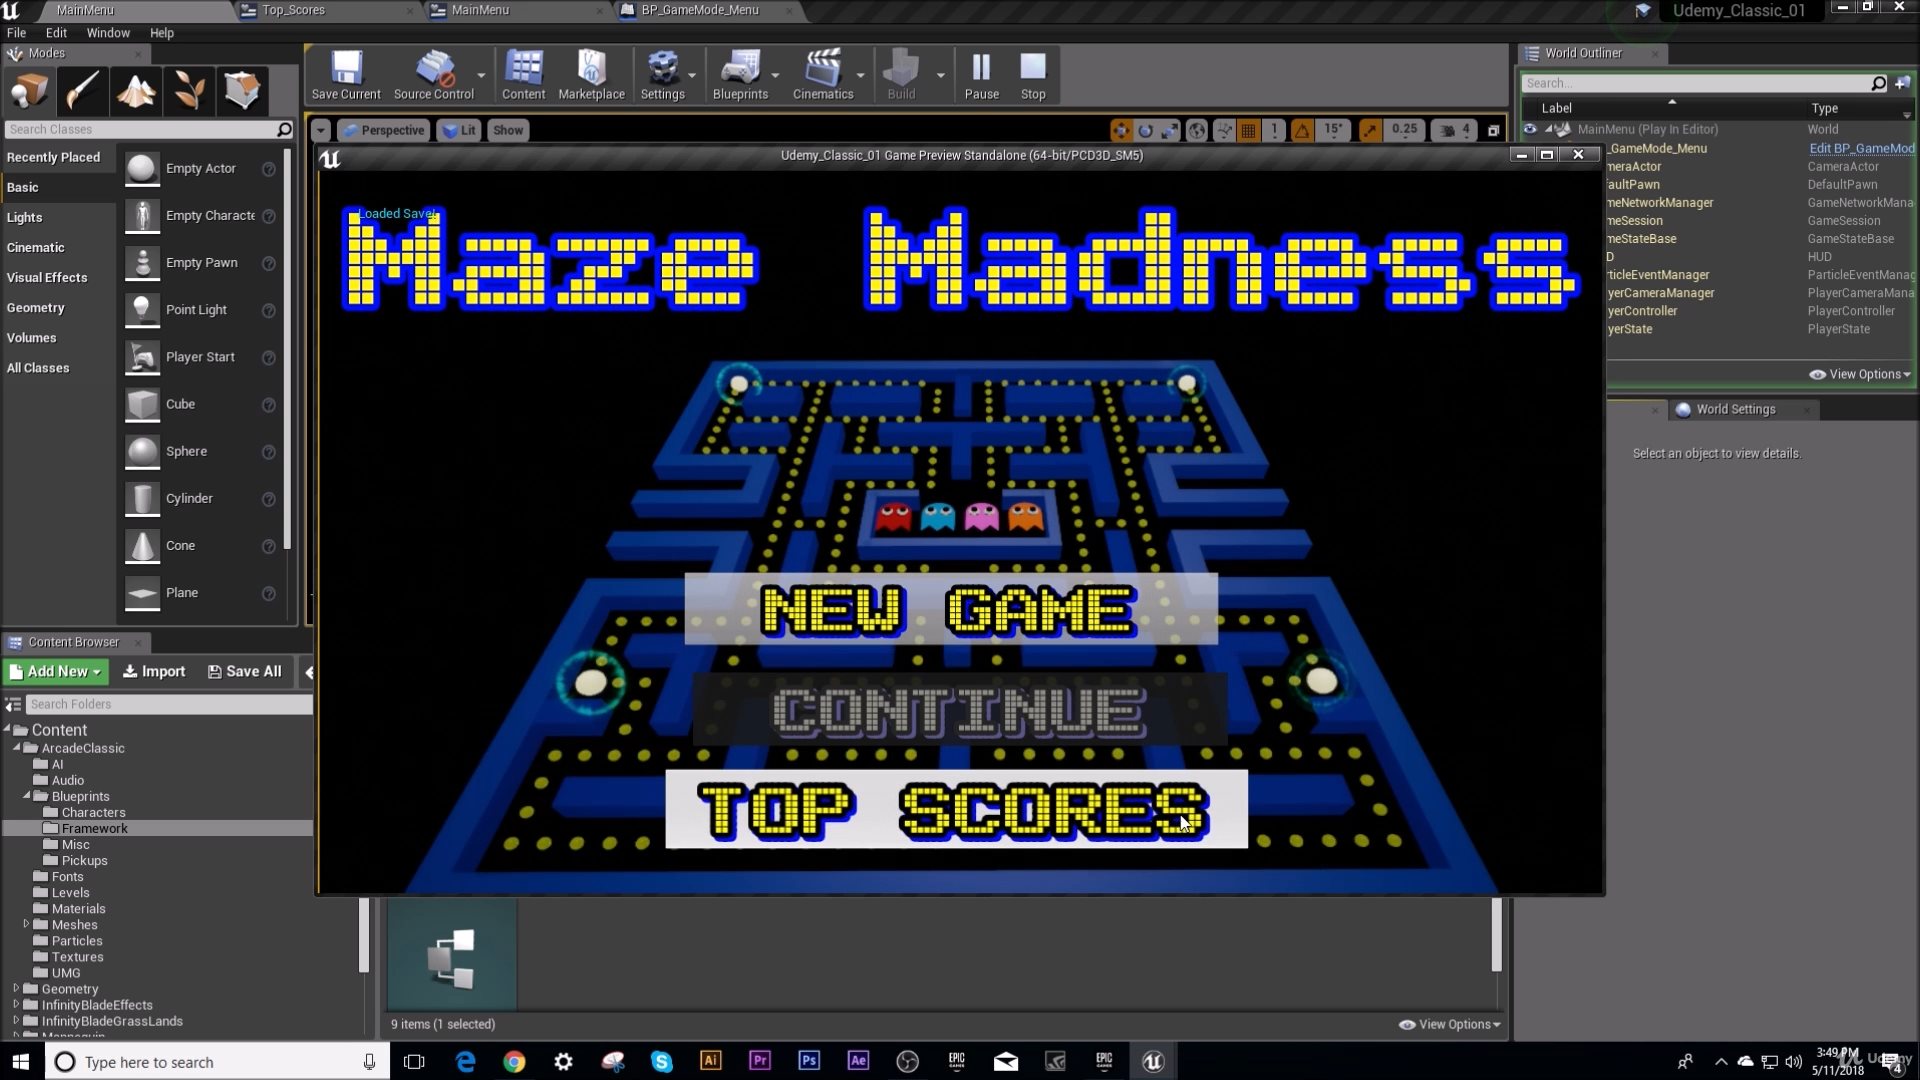Click the Search Classes input field
Viewport: 1920px width, 1080px height.
[x=140, y=129]
